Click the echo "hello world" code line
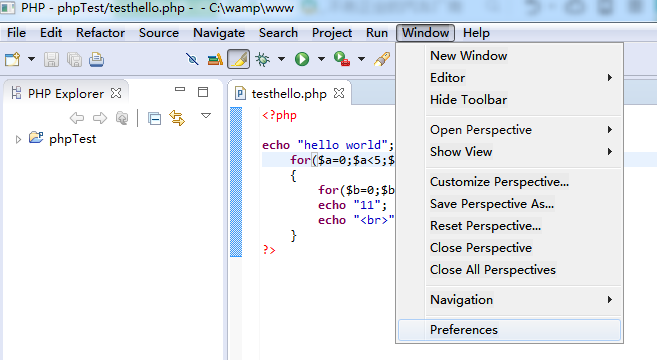This screenshot has height=360, width=657. [328, 145]
